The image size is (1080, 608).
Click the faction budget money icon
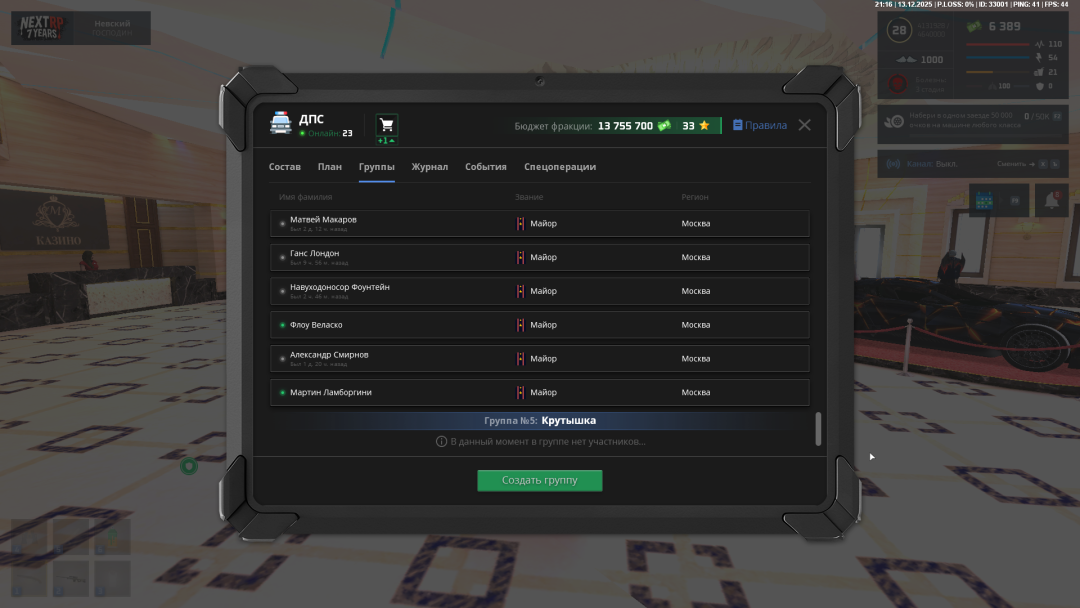[x=664, y=126]
